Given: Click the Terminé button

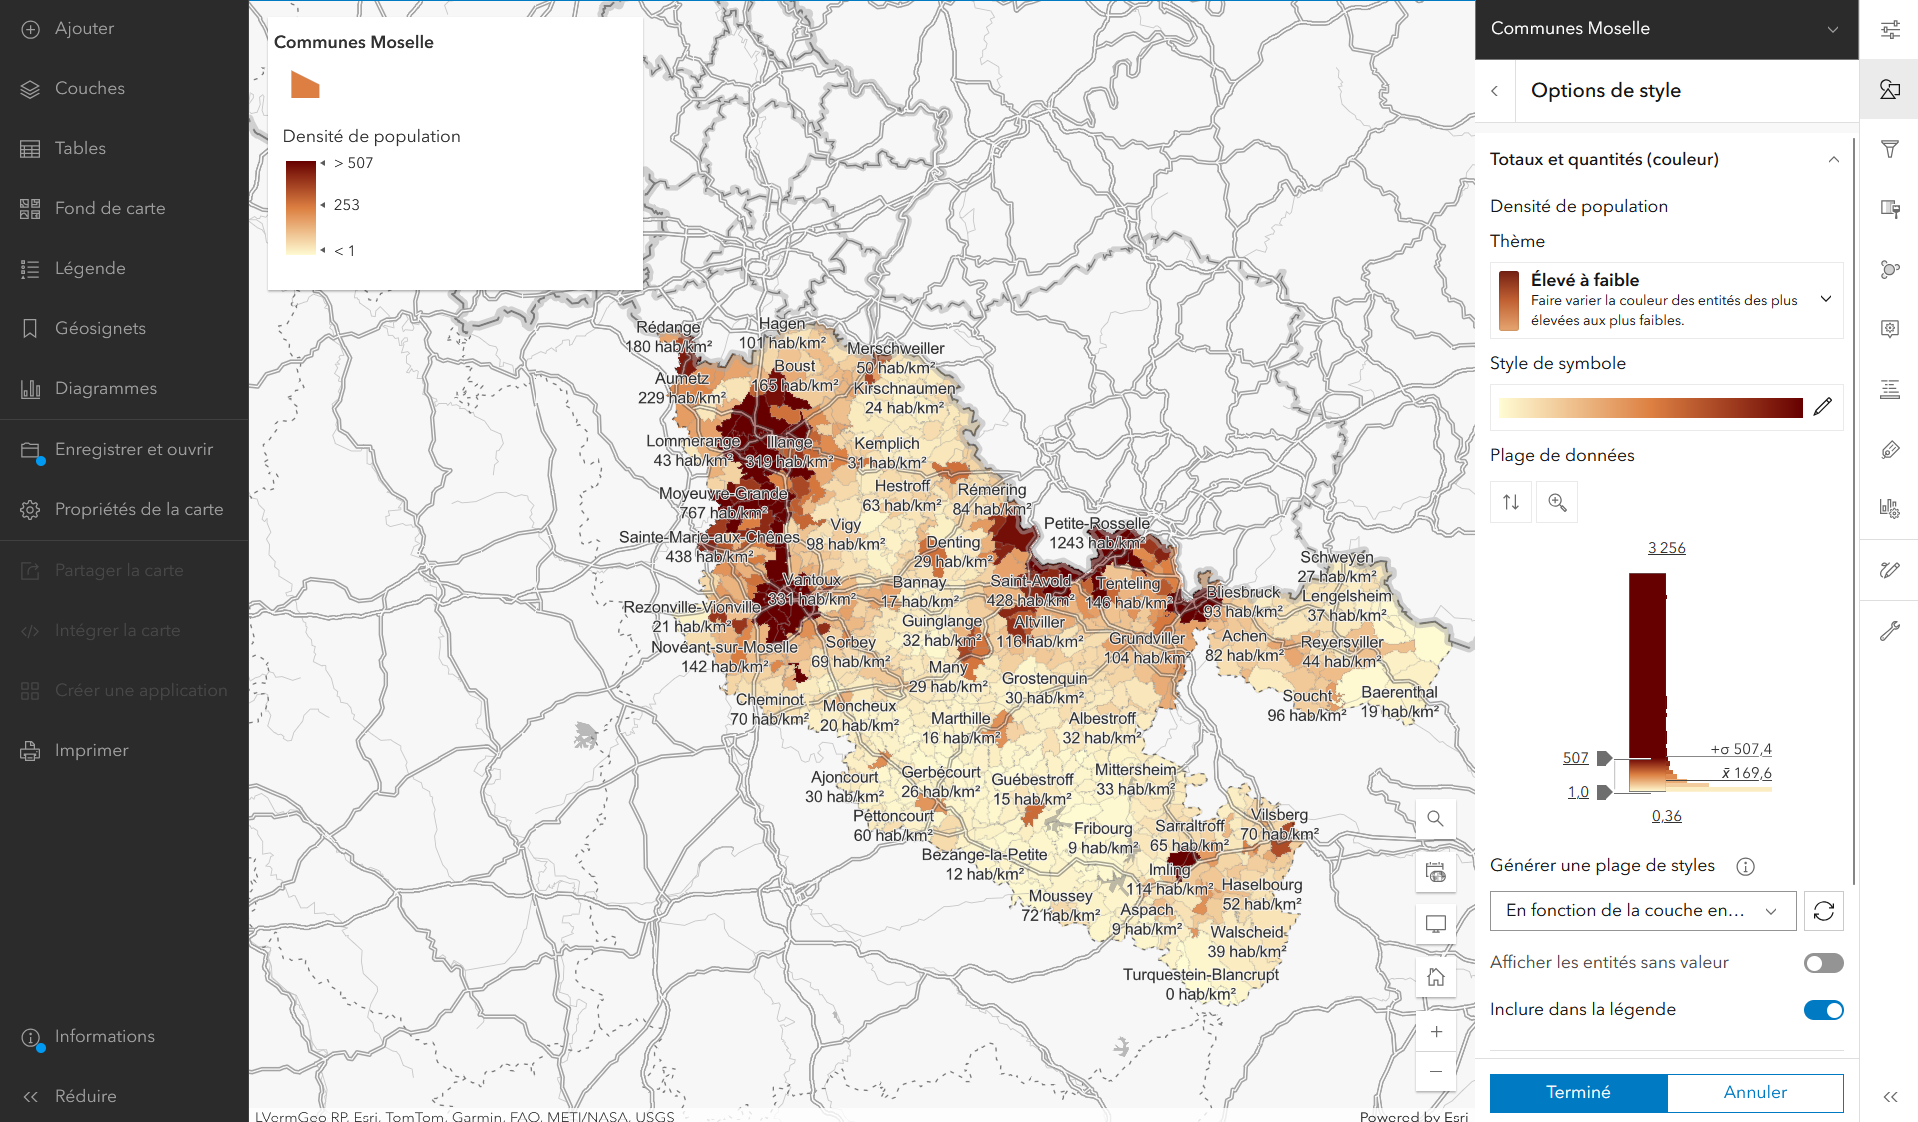Looking at the screenshot, I should point(1579,1093).
